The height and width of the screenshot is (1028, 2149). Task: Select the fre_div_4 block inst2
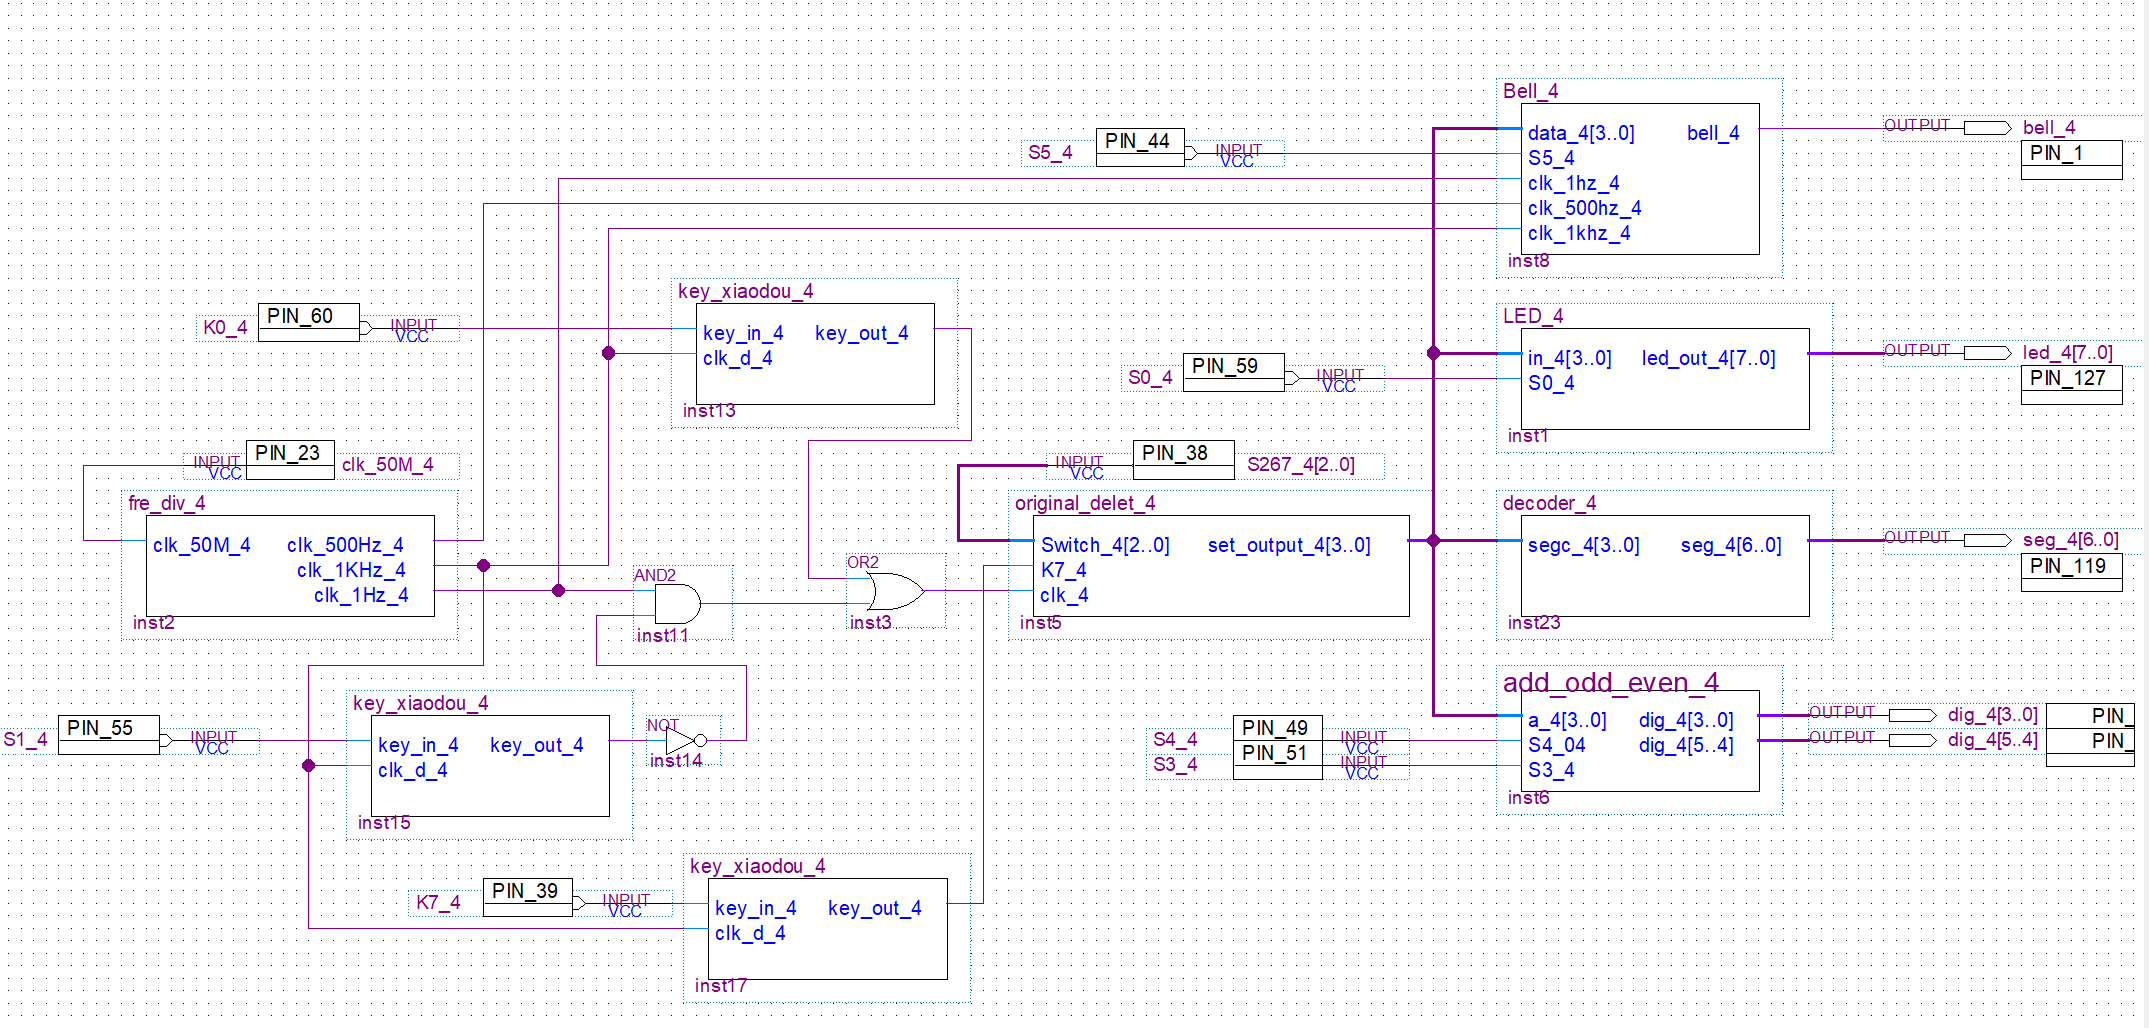(x=290, y=566)
